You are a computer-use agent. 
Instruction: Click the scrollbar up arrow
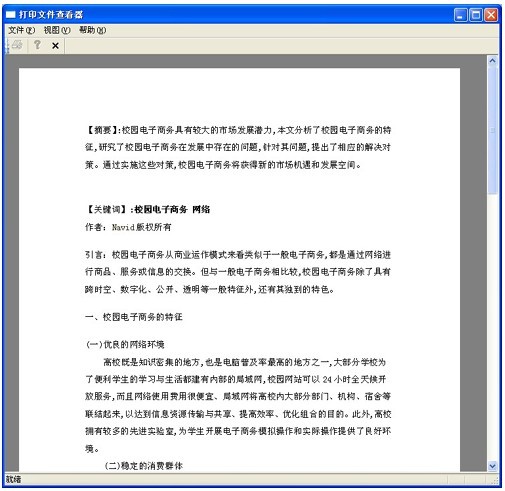point(492,61)
